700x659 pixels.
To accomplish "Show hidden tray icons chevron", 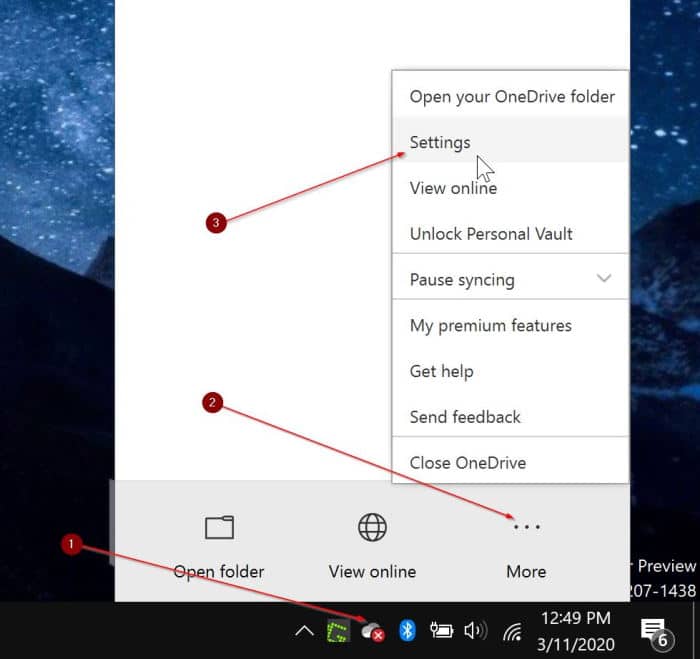I will pos(304,631).
